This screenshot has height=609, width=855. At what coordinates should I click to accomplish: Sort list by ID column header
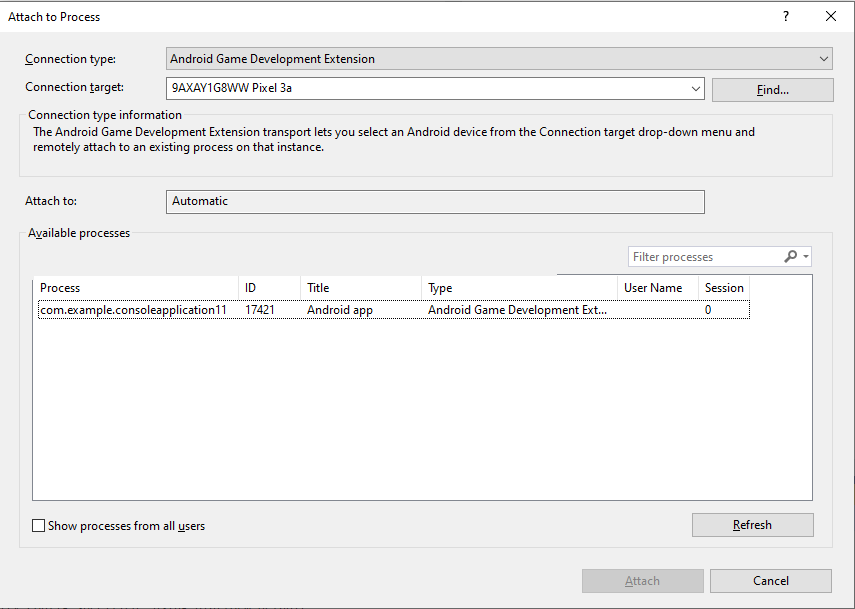pyautogui.click(x=269, y=288)
